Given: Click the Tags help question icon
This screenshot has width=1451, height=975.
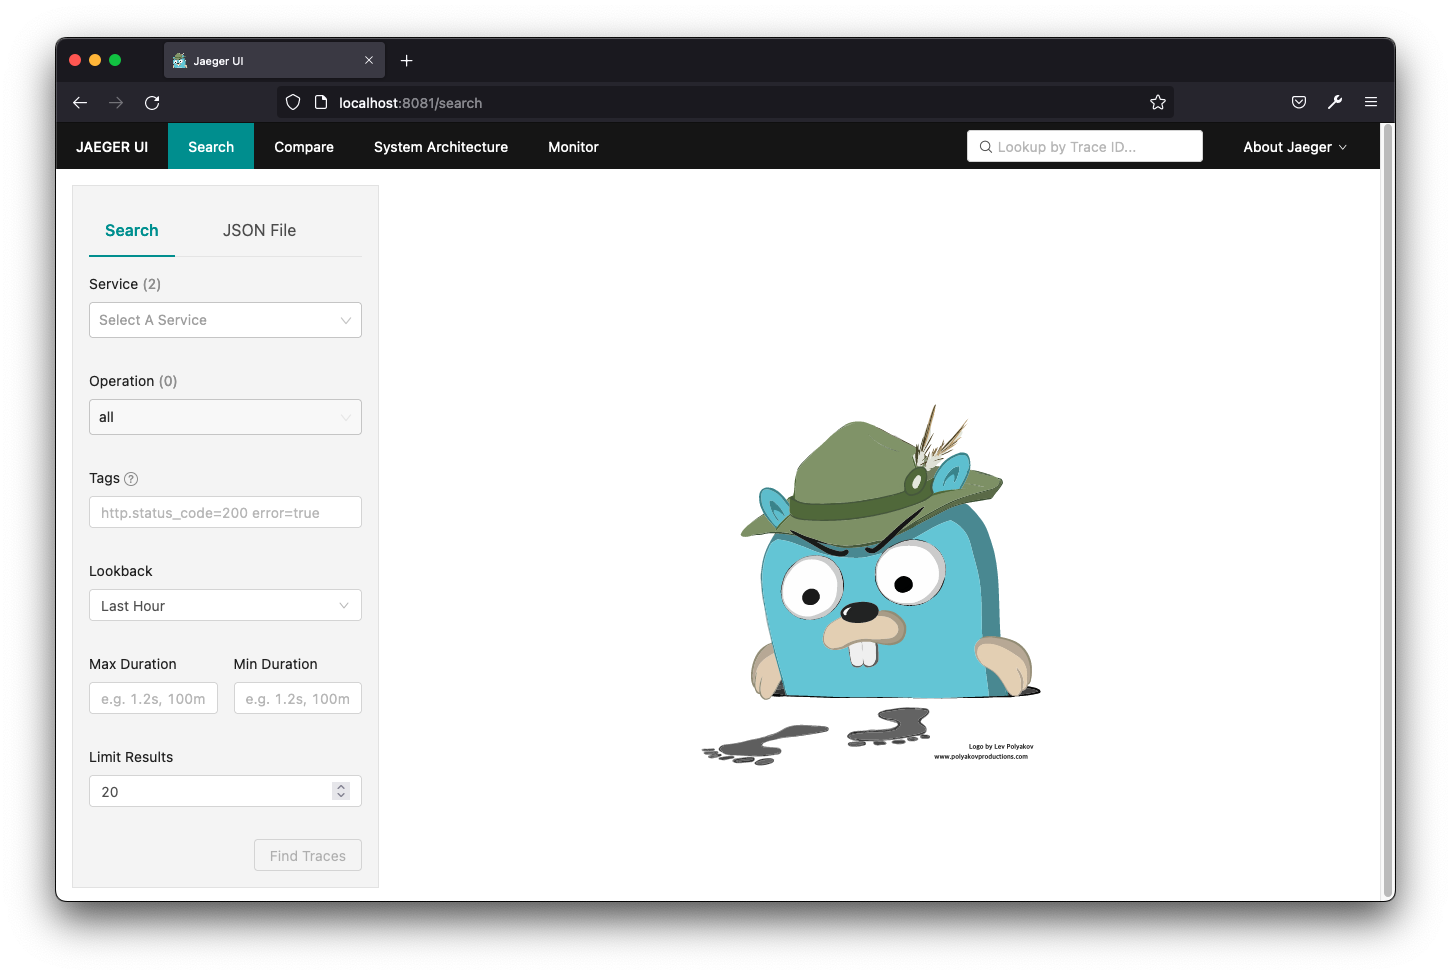Looking at the screenshot, I should coord(131,479).
